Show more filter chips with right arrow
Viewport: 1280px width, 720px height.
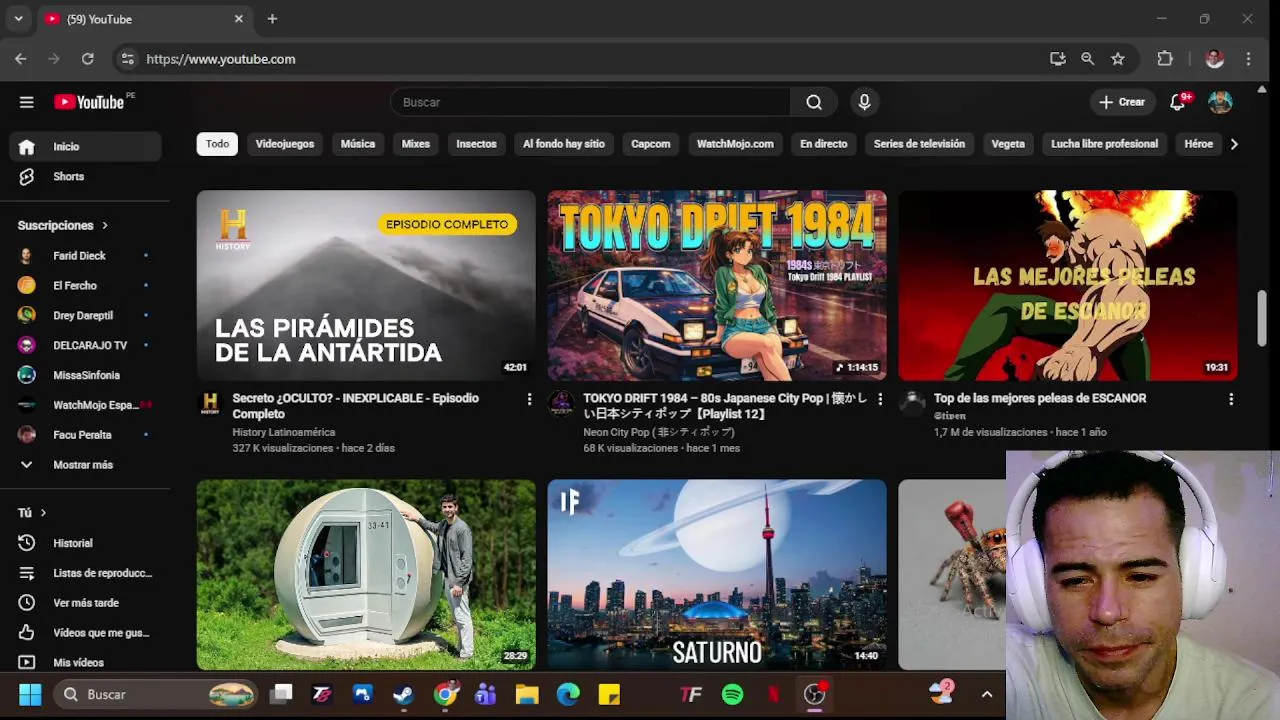pyautogui.click(x=1234, y=144)
